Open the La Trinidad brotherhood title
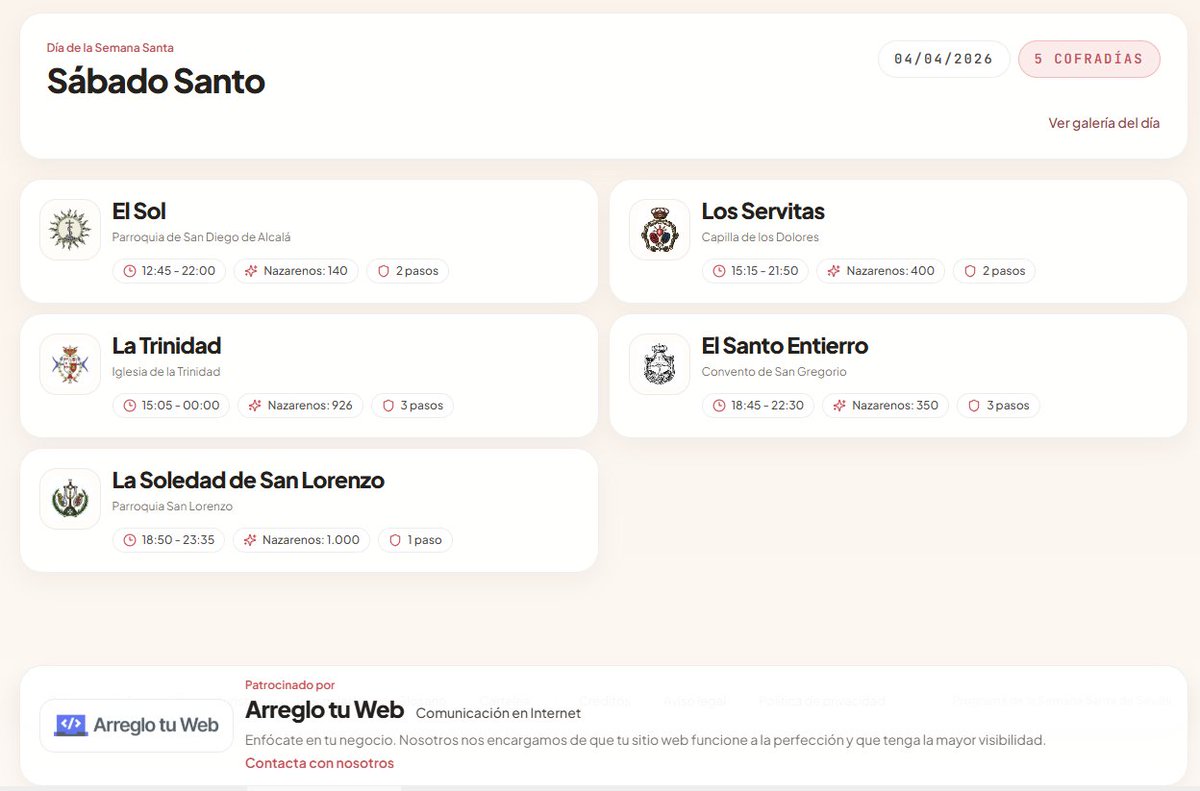 (166, 346)
